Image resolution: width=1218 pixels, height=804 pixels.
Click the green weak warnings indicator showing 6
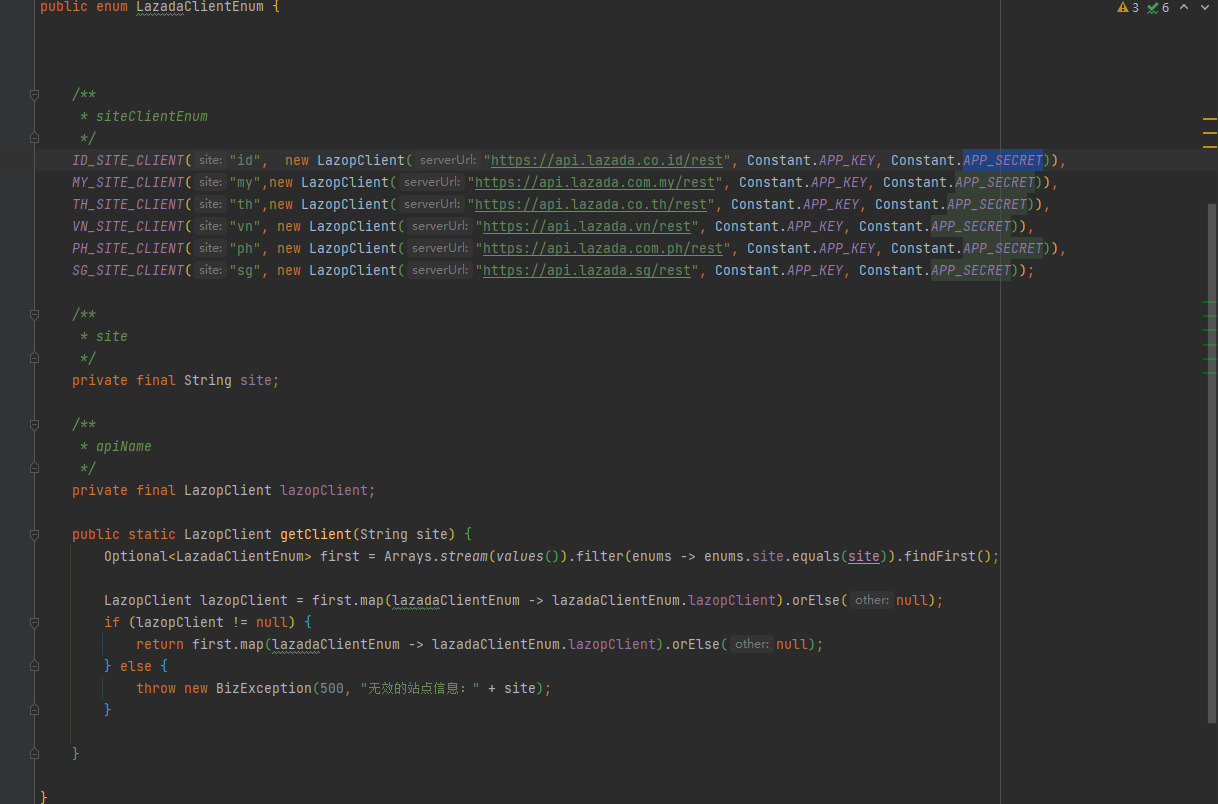1158,8
